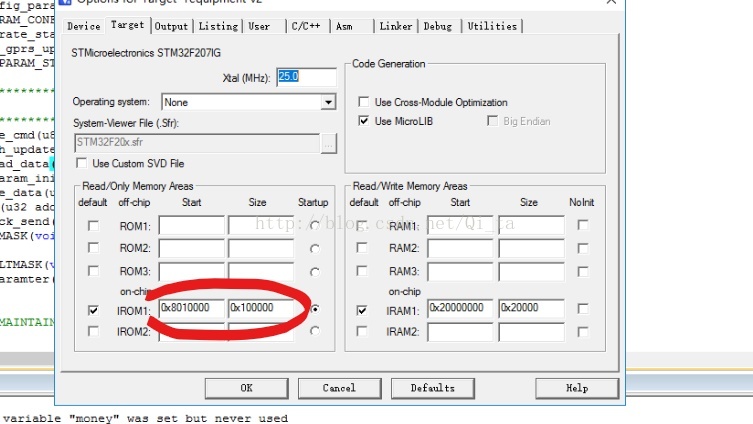Image resolution: width=753 pixels, height=424 pixels.
Task: Click the IROM1 start address field
Action: (192, 308)
